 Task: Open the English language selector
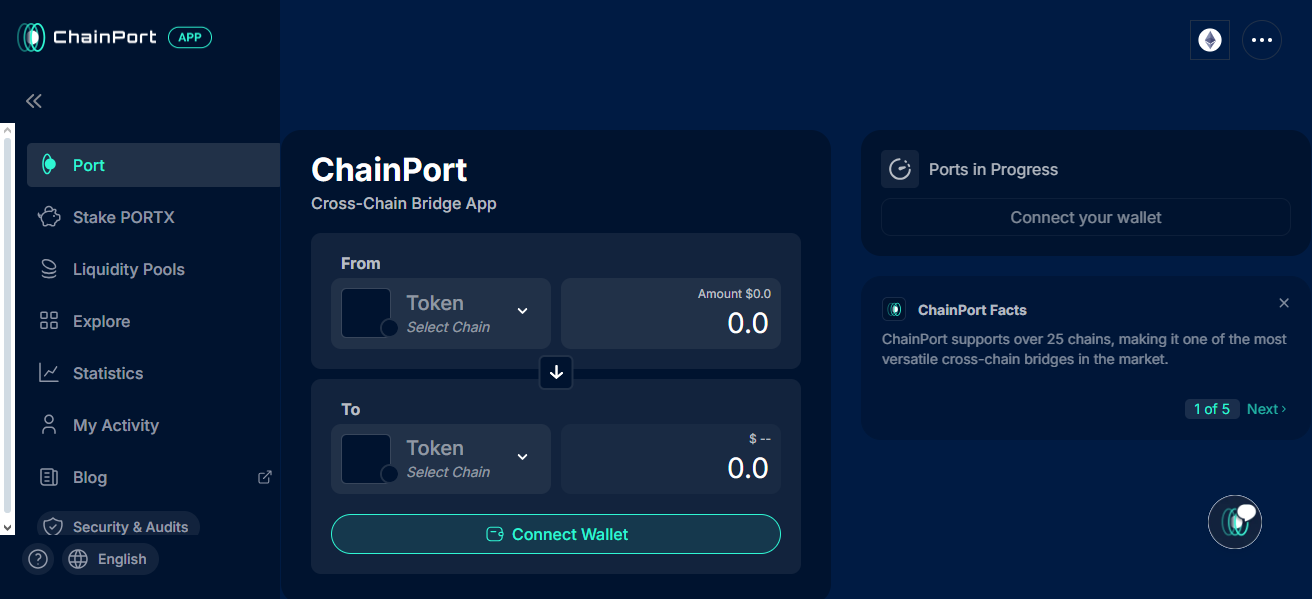111,559
